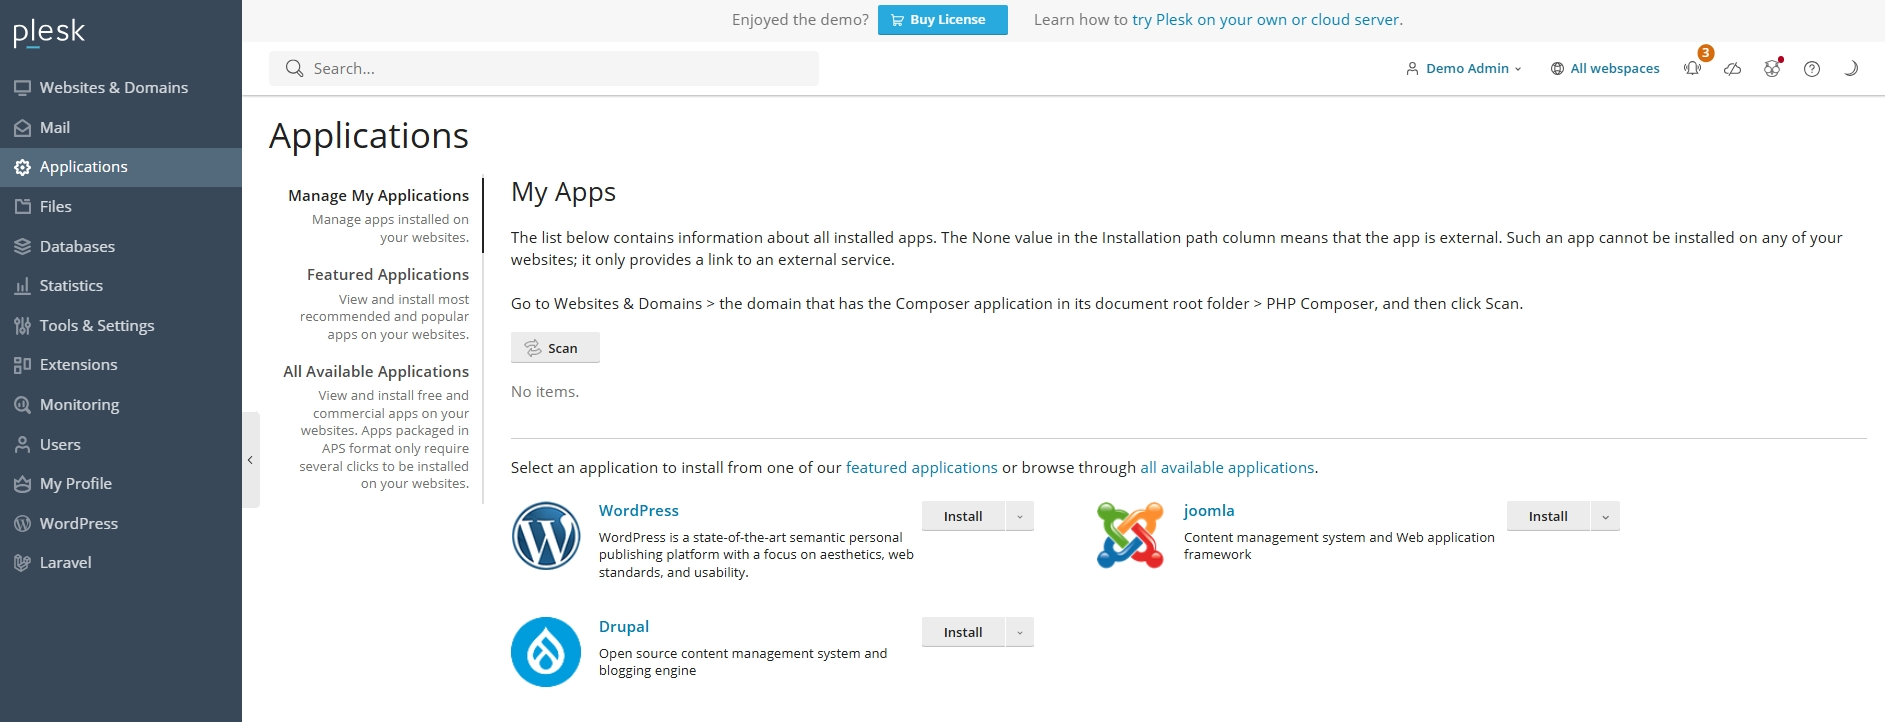This screenshot has height=722, width=1885.
Task: Click the Tools & Settings sliders icon
Action: point(22,326)
